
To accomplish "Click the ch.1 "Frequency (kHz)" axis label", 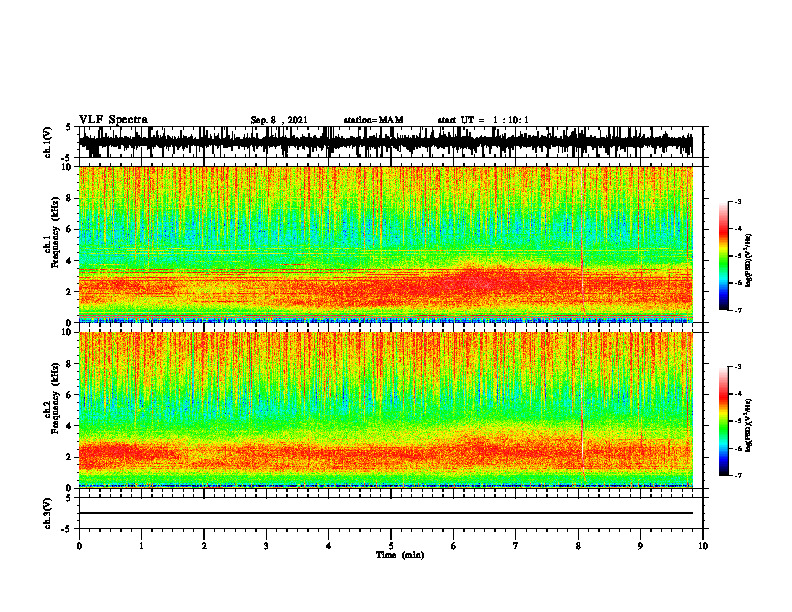I will (x=56, y=233).
